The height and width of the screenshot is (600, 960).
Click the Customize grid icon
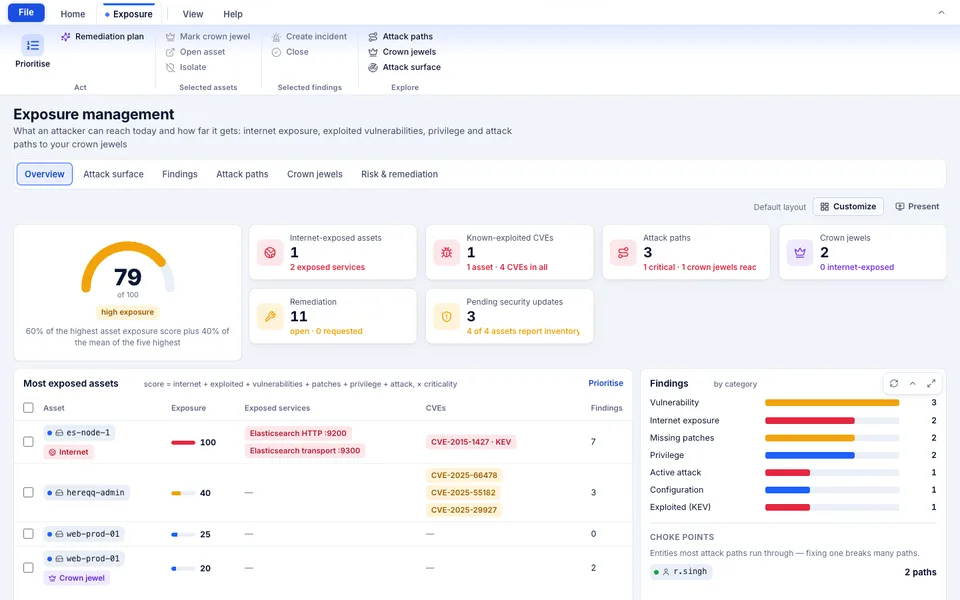[x=825, y=207]
